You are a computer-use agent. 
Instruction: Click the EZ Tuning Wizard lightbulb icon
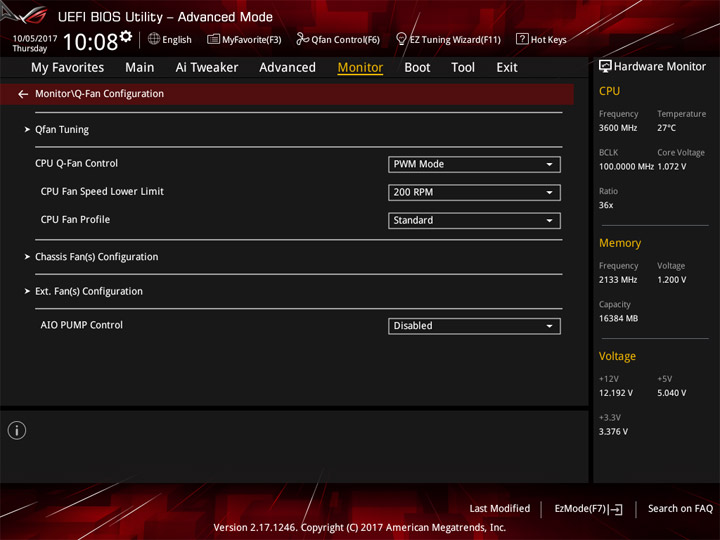401,39
